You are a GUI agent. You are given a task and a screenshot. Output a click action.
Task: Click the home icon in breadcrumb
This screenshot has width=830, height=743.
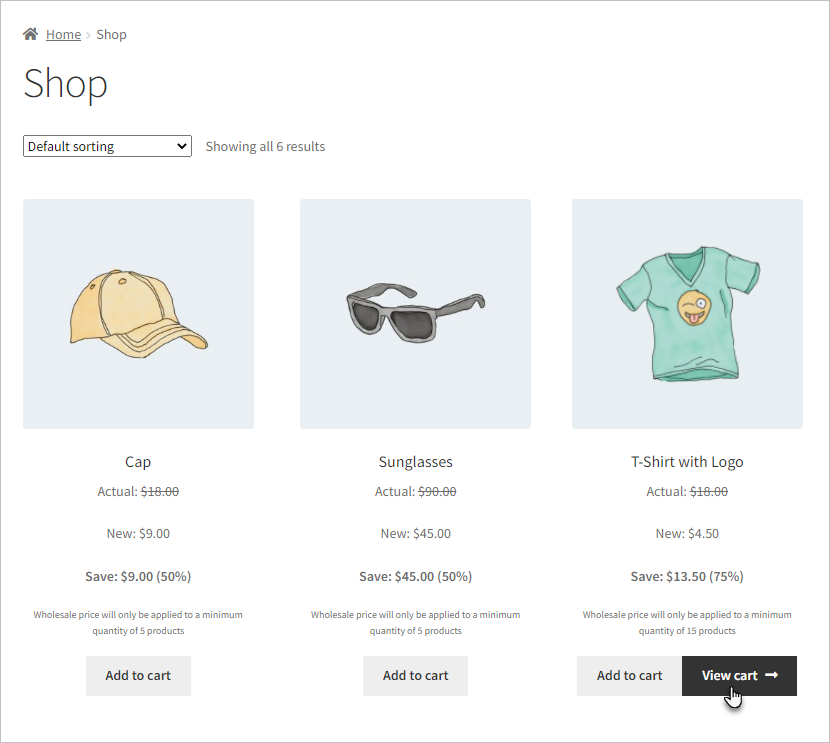(x=31, y=34)
